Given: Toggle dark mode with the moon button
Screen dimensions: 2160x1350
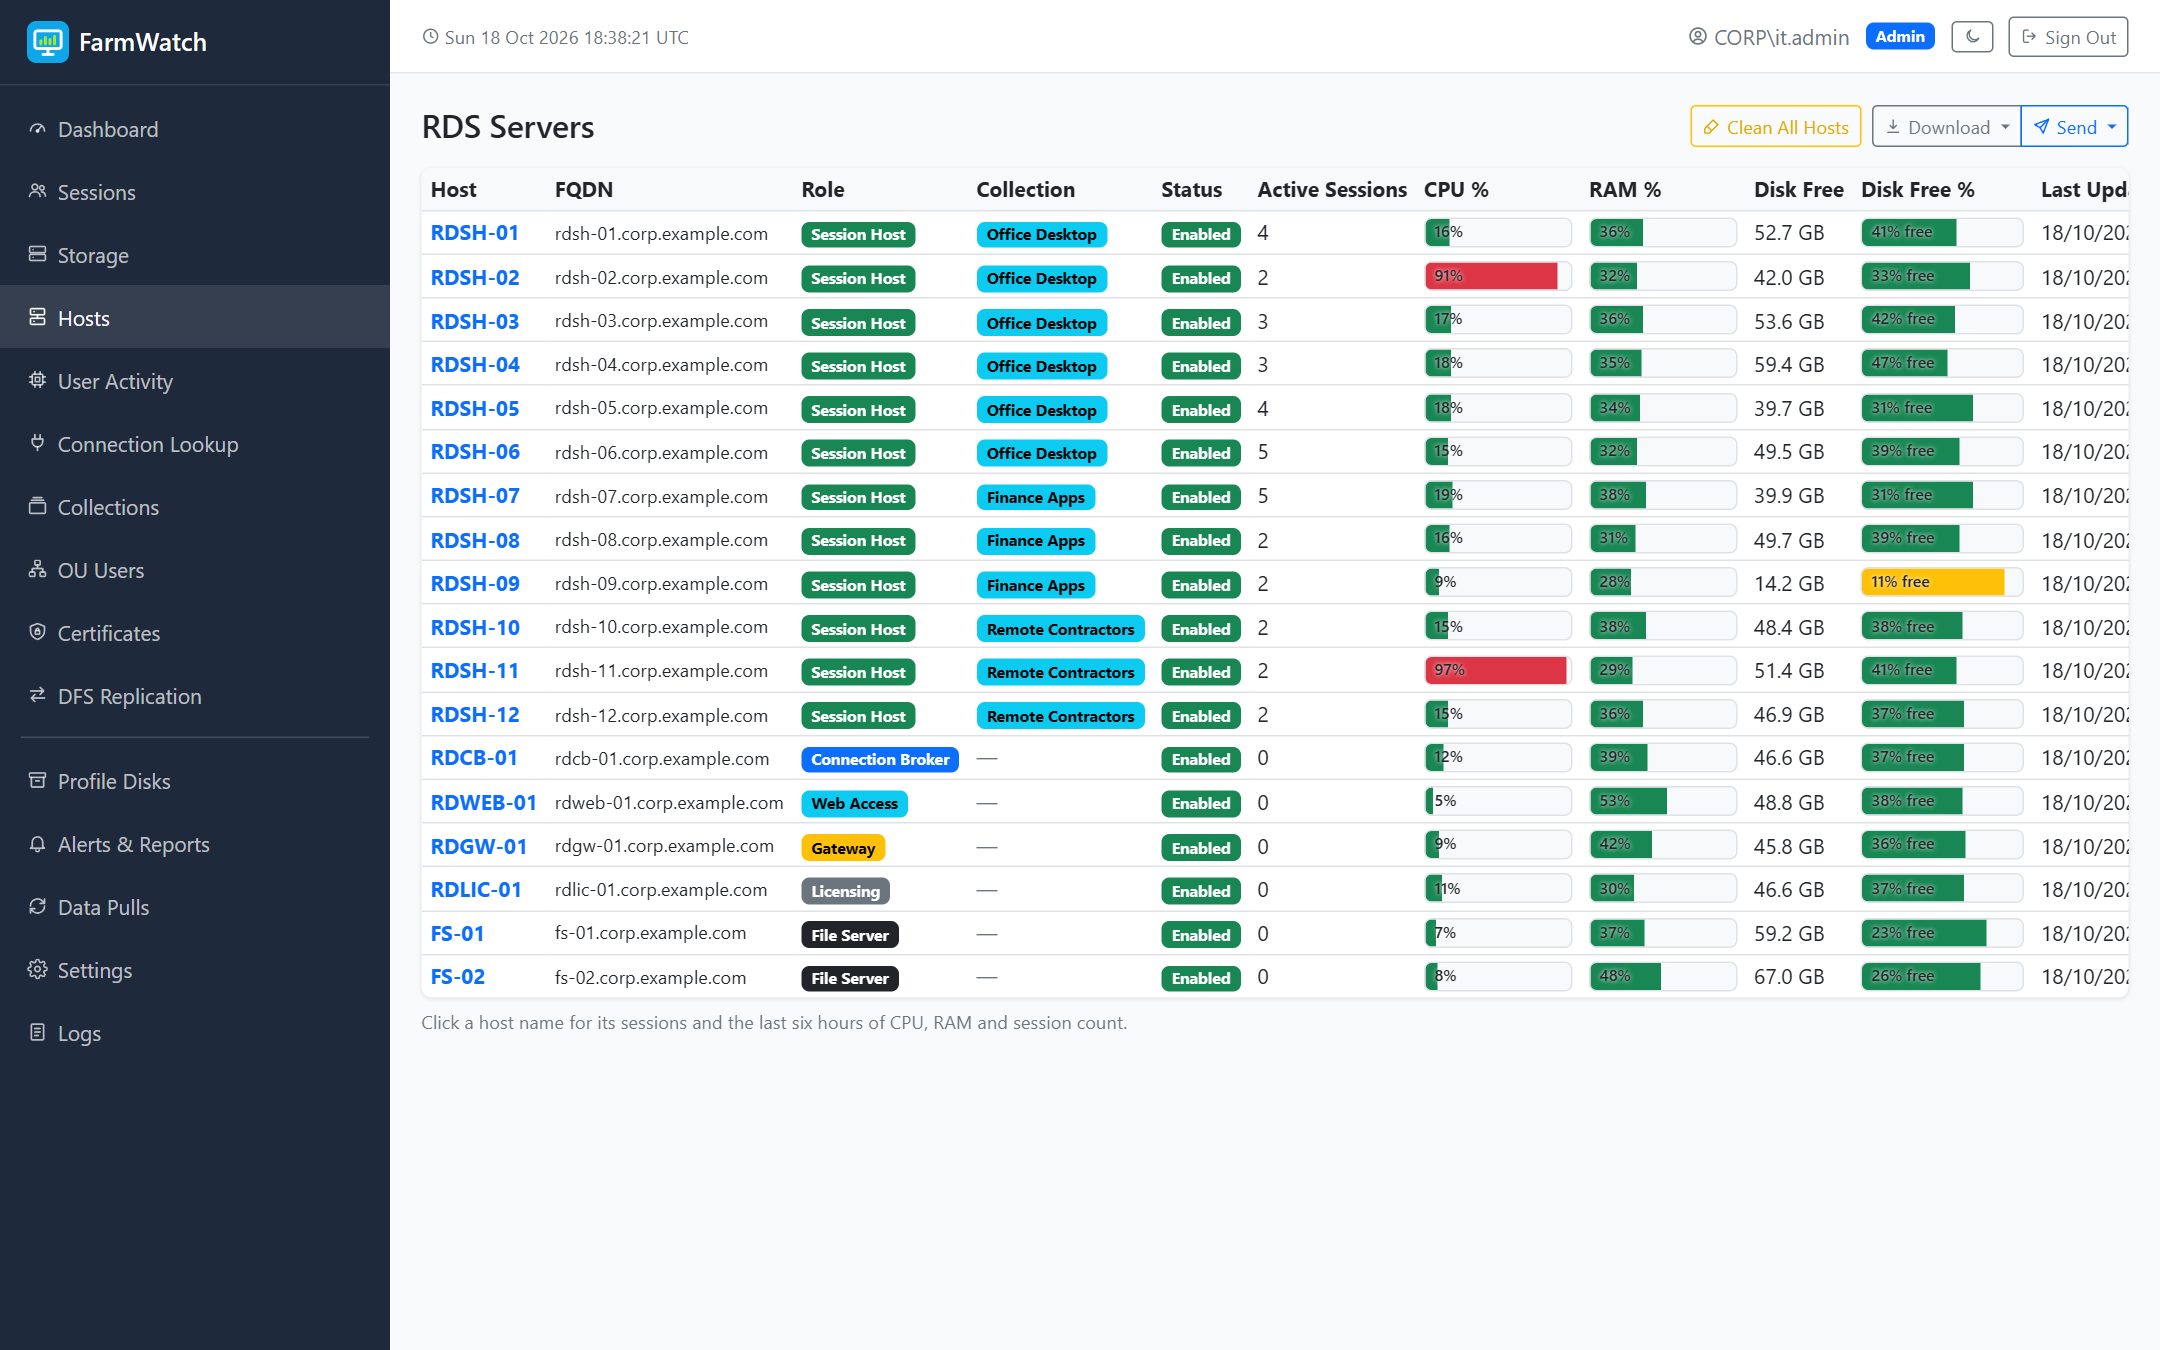Looking at the screenshot, I should click(1972, 37).
